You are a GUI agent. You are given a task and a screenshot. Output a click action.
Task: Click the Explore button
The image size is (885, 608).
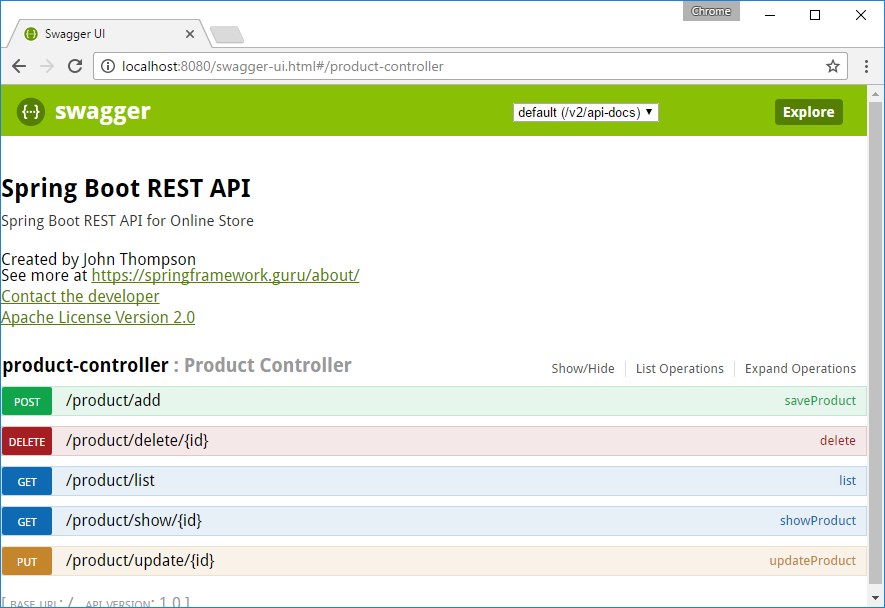(x=808, y=112)
